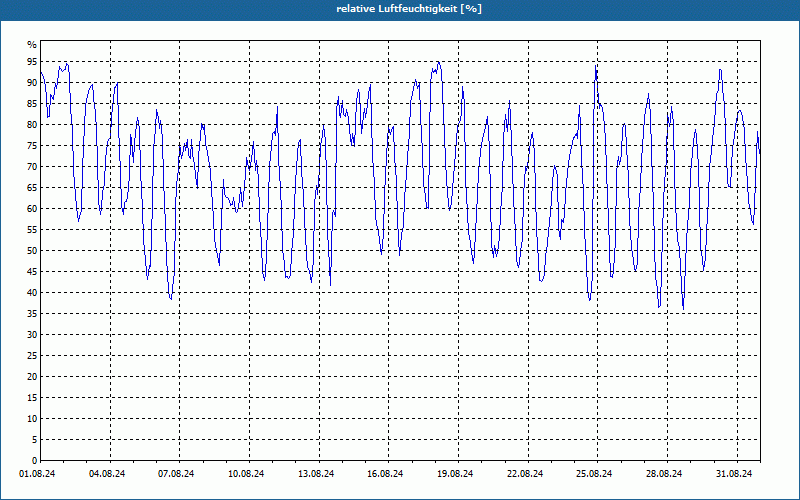Click the y-axis label 85

point(32,104)
